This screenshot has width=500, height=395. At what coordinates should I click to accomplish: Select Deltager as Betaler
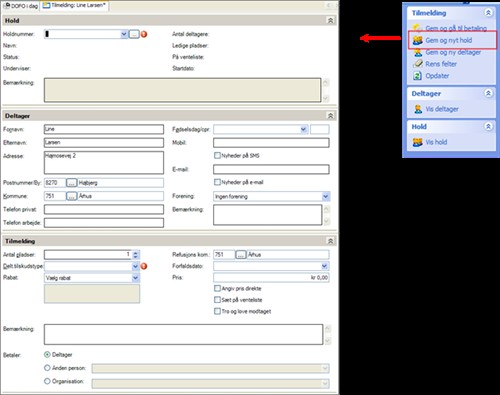click(47, 355)
